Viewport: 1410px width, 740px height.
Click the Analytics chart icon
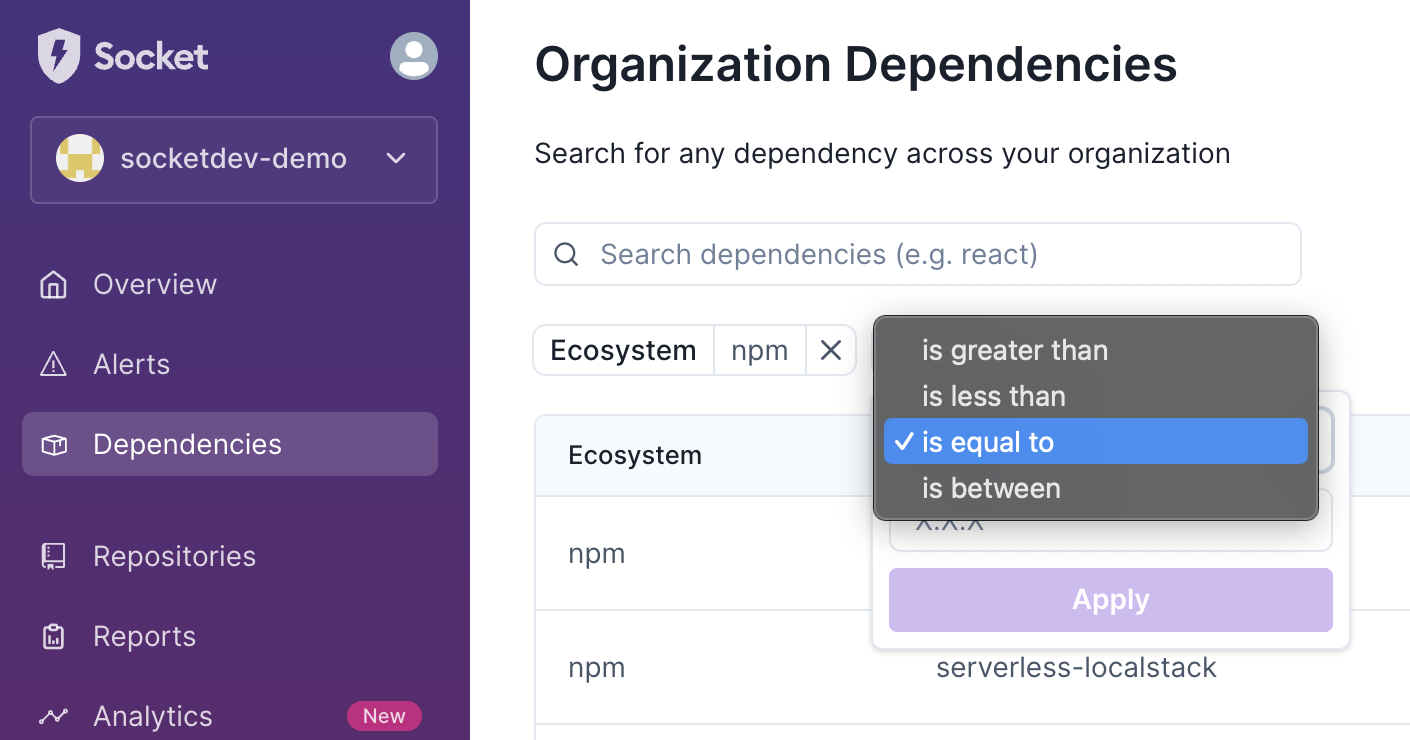click(x=53, y=716)
